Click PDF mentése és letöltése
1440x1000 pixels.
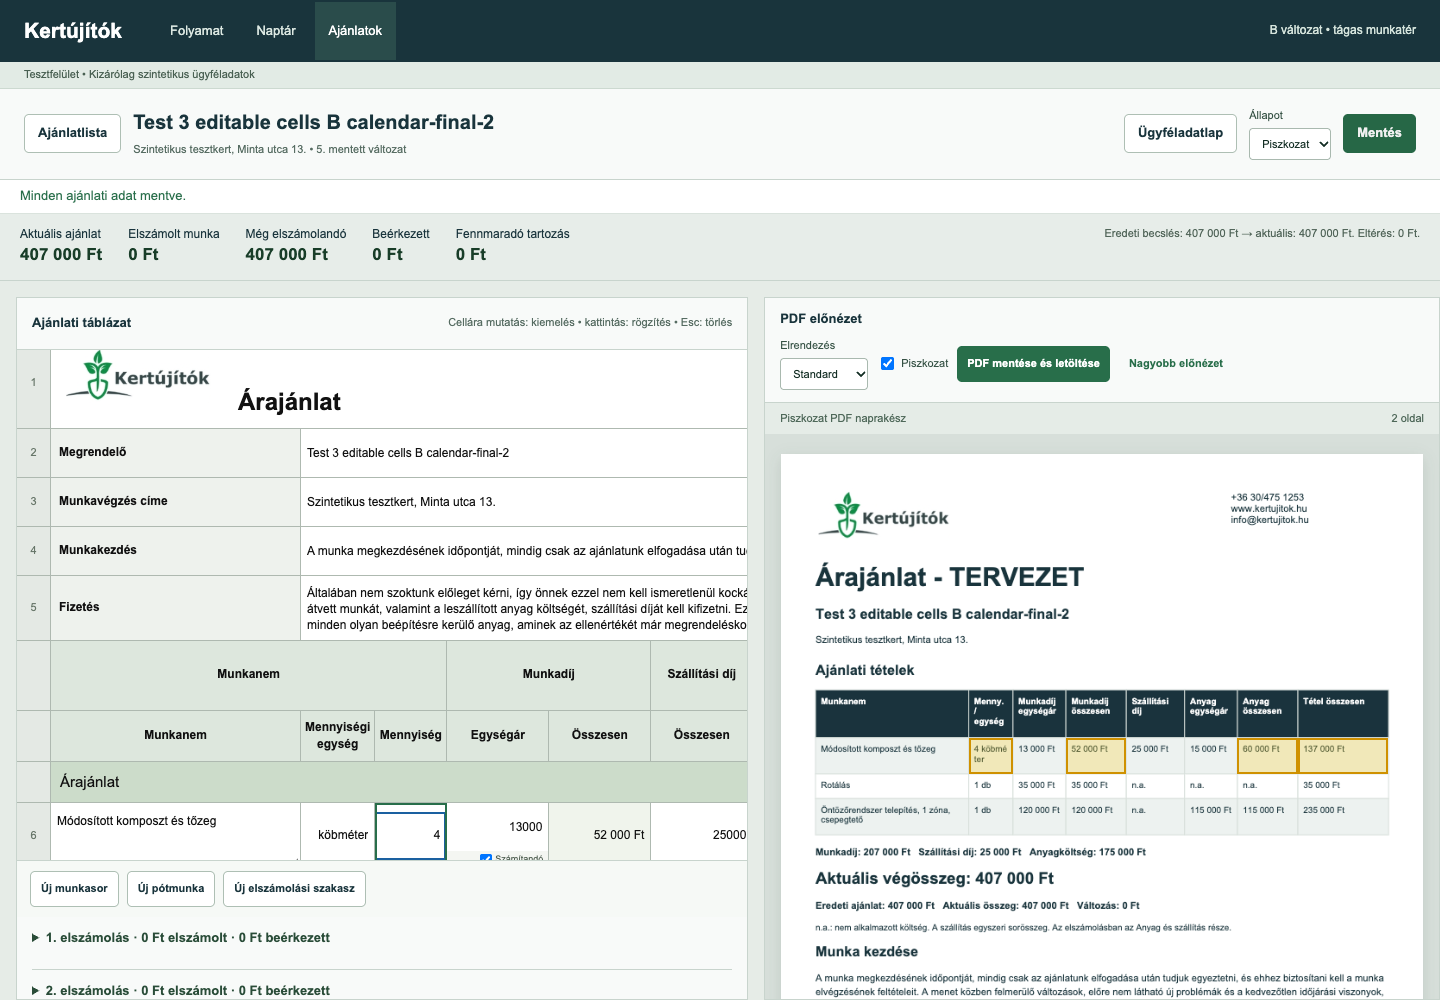(x=1033, y=364)
